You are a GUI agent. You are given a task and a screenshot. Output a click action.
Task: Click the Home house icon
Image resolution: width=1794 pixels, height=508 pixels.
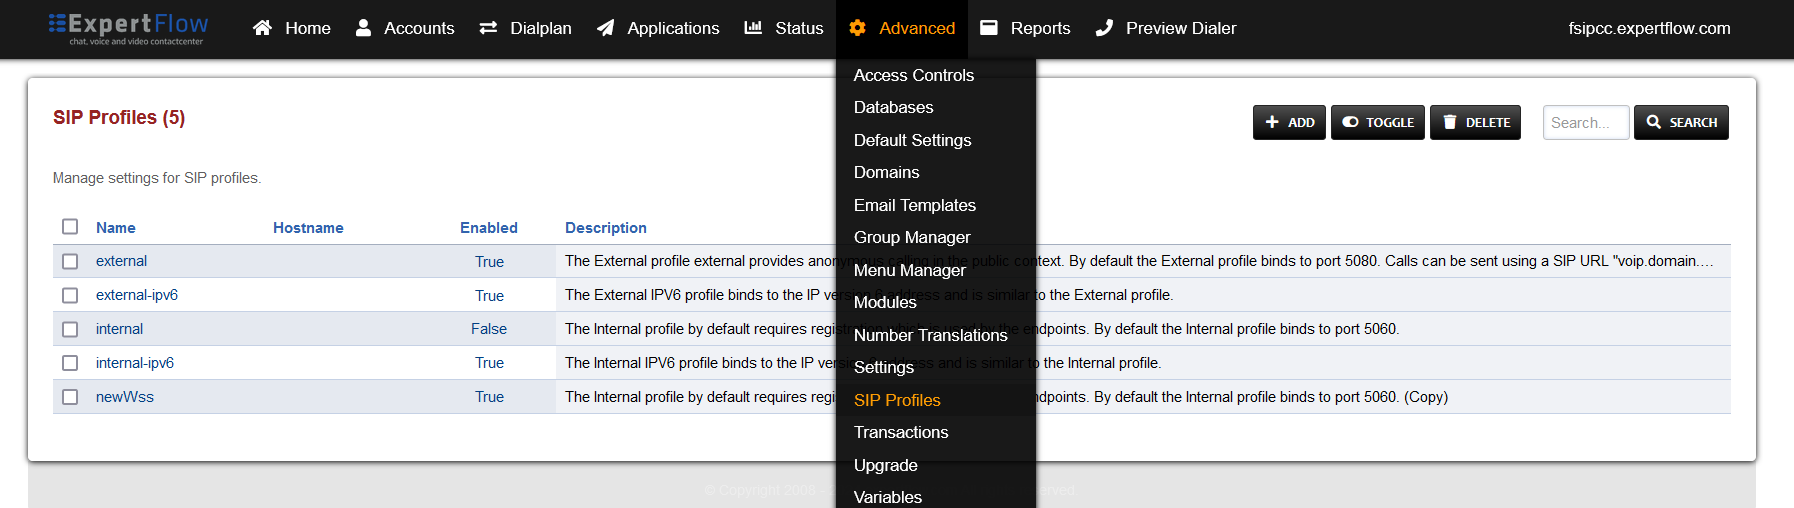[262, 28]
